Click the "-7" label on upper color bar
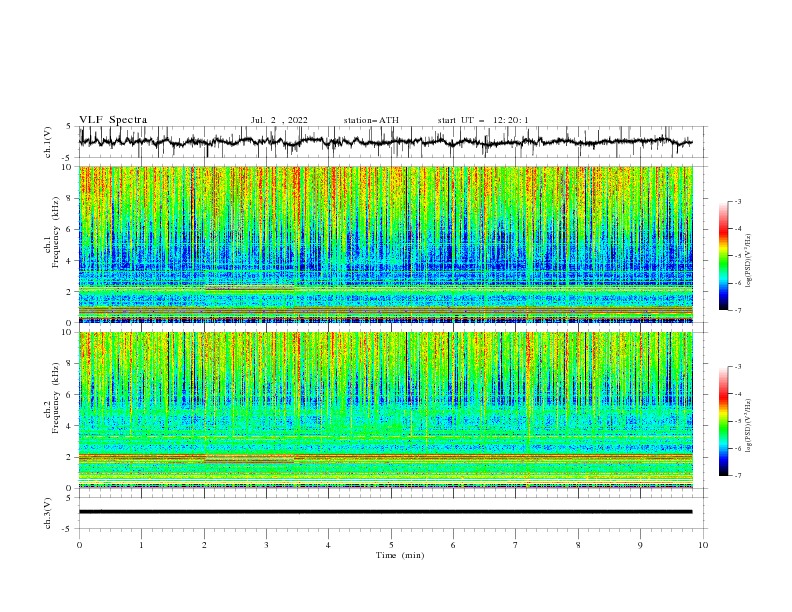This screenshot has height=612, width=792. point(737,310)
